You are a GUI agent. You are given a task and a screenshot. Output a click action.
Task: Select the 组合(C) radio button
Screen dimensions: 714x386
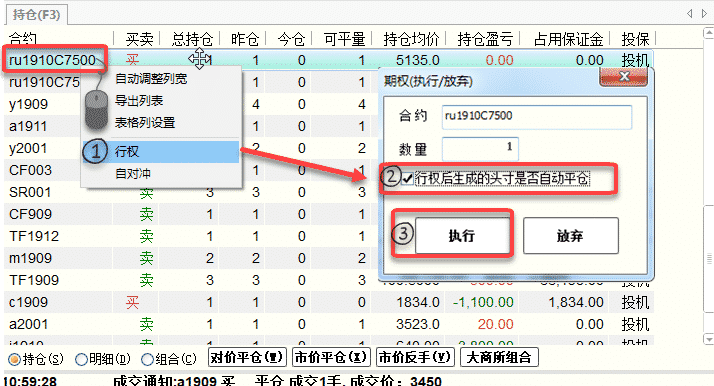click(147, 359)
